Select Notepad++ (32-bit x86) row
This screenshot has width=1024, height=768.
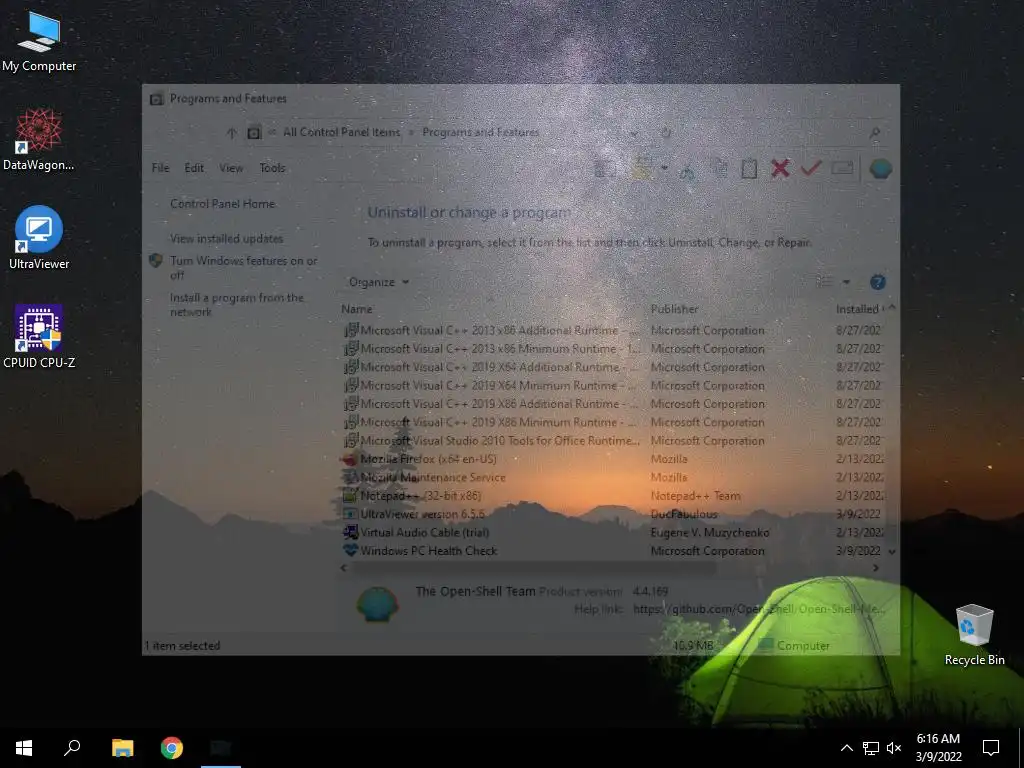[x=613, y=496]
